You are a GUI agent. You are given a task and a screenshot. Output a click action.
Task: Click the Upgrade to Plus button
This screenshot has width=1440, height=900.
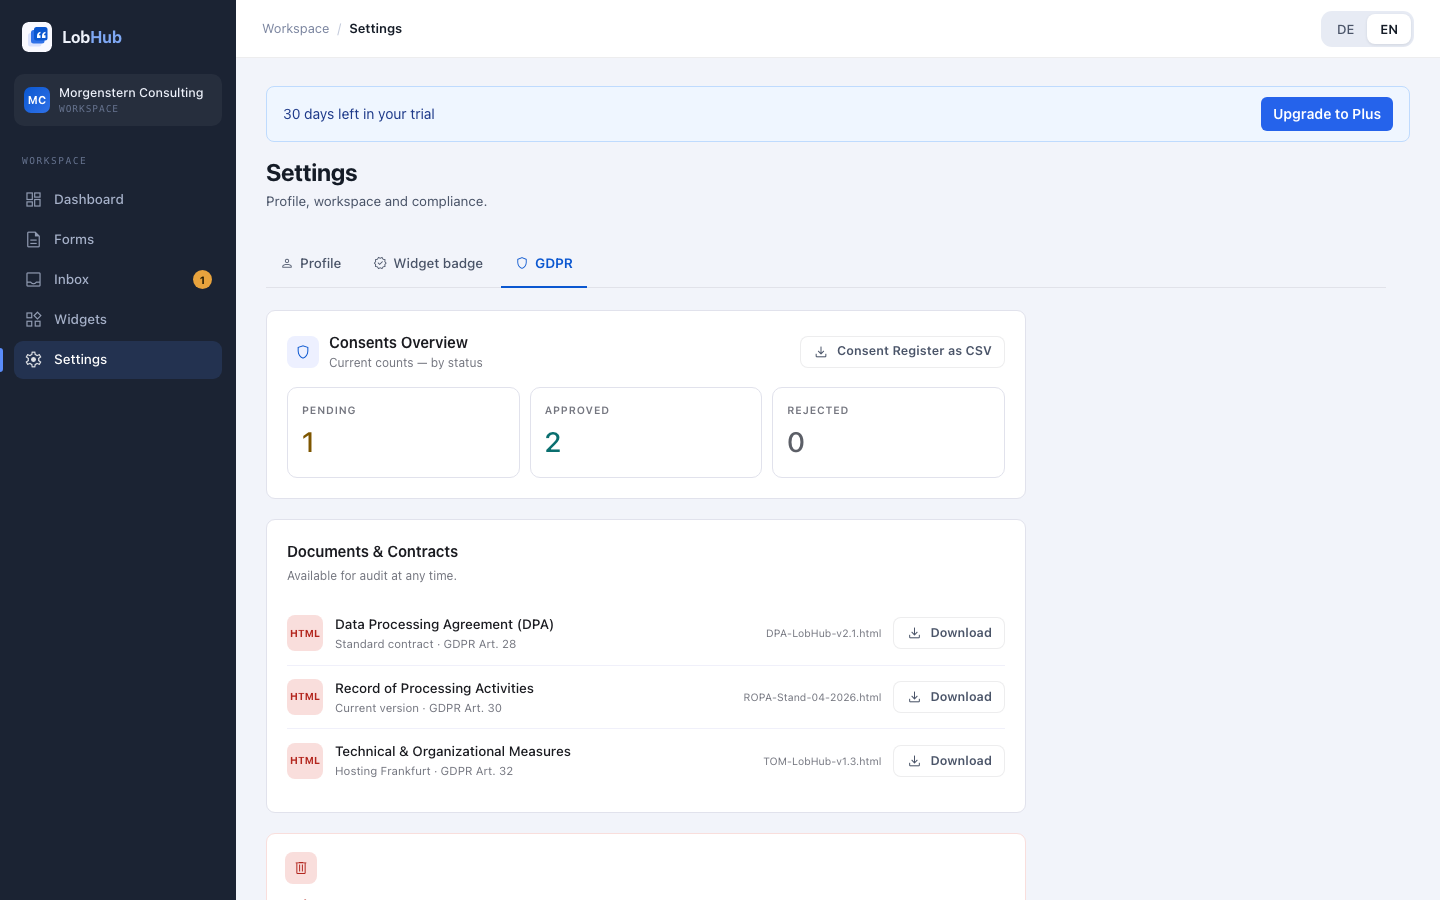(x=1327, y=114)
